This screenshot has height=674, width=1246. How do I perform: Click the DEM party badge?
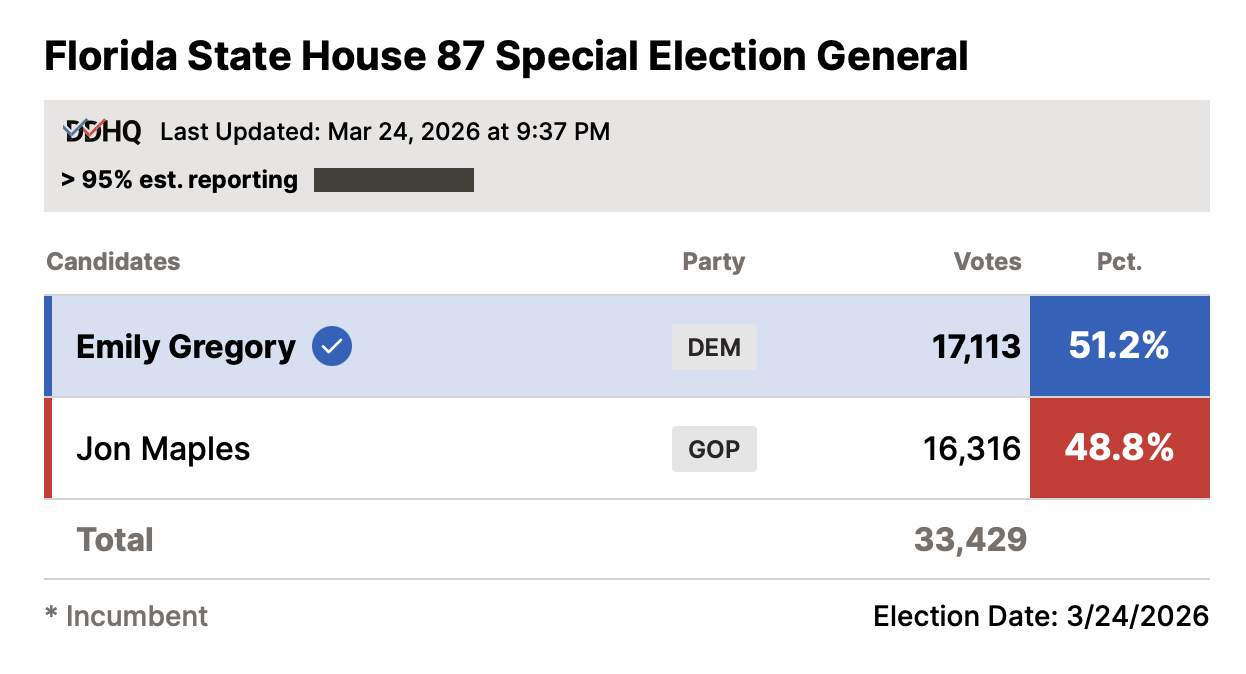[714, 348]
